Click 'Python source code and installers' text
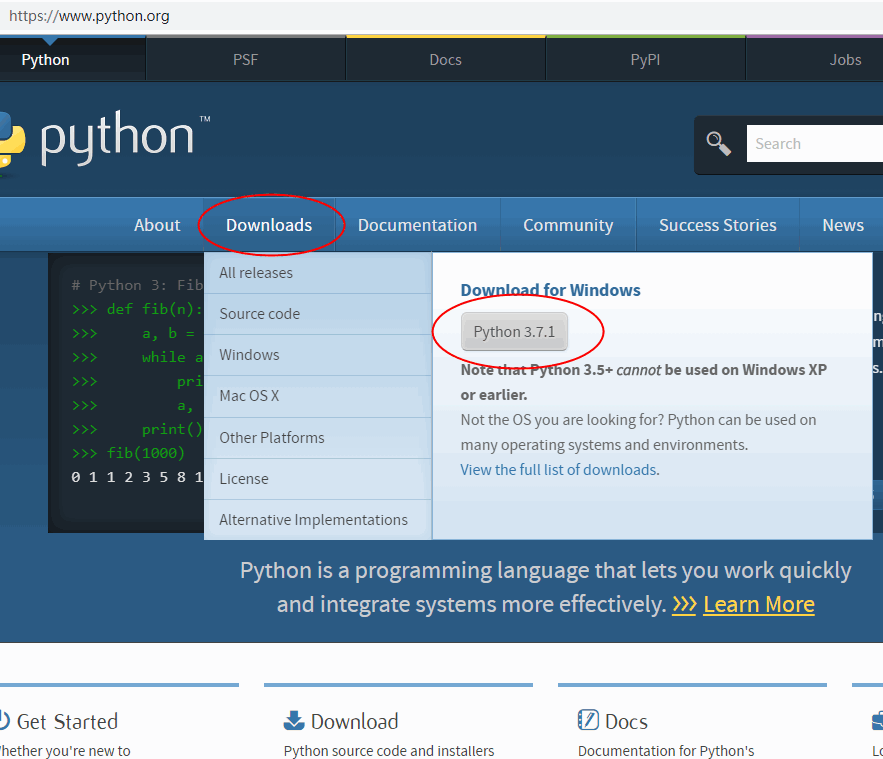 point(389,751)
